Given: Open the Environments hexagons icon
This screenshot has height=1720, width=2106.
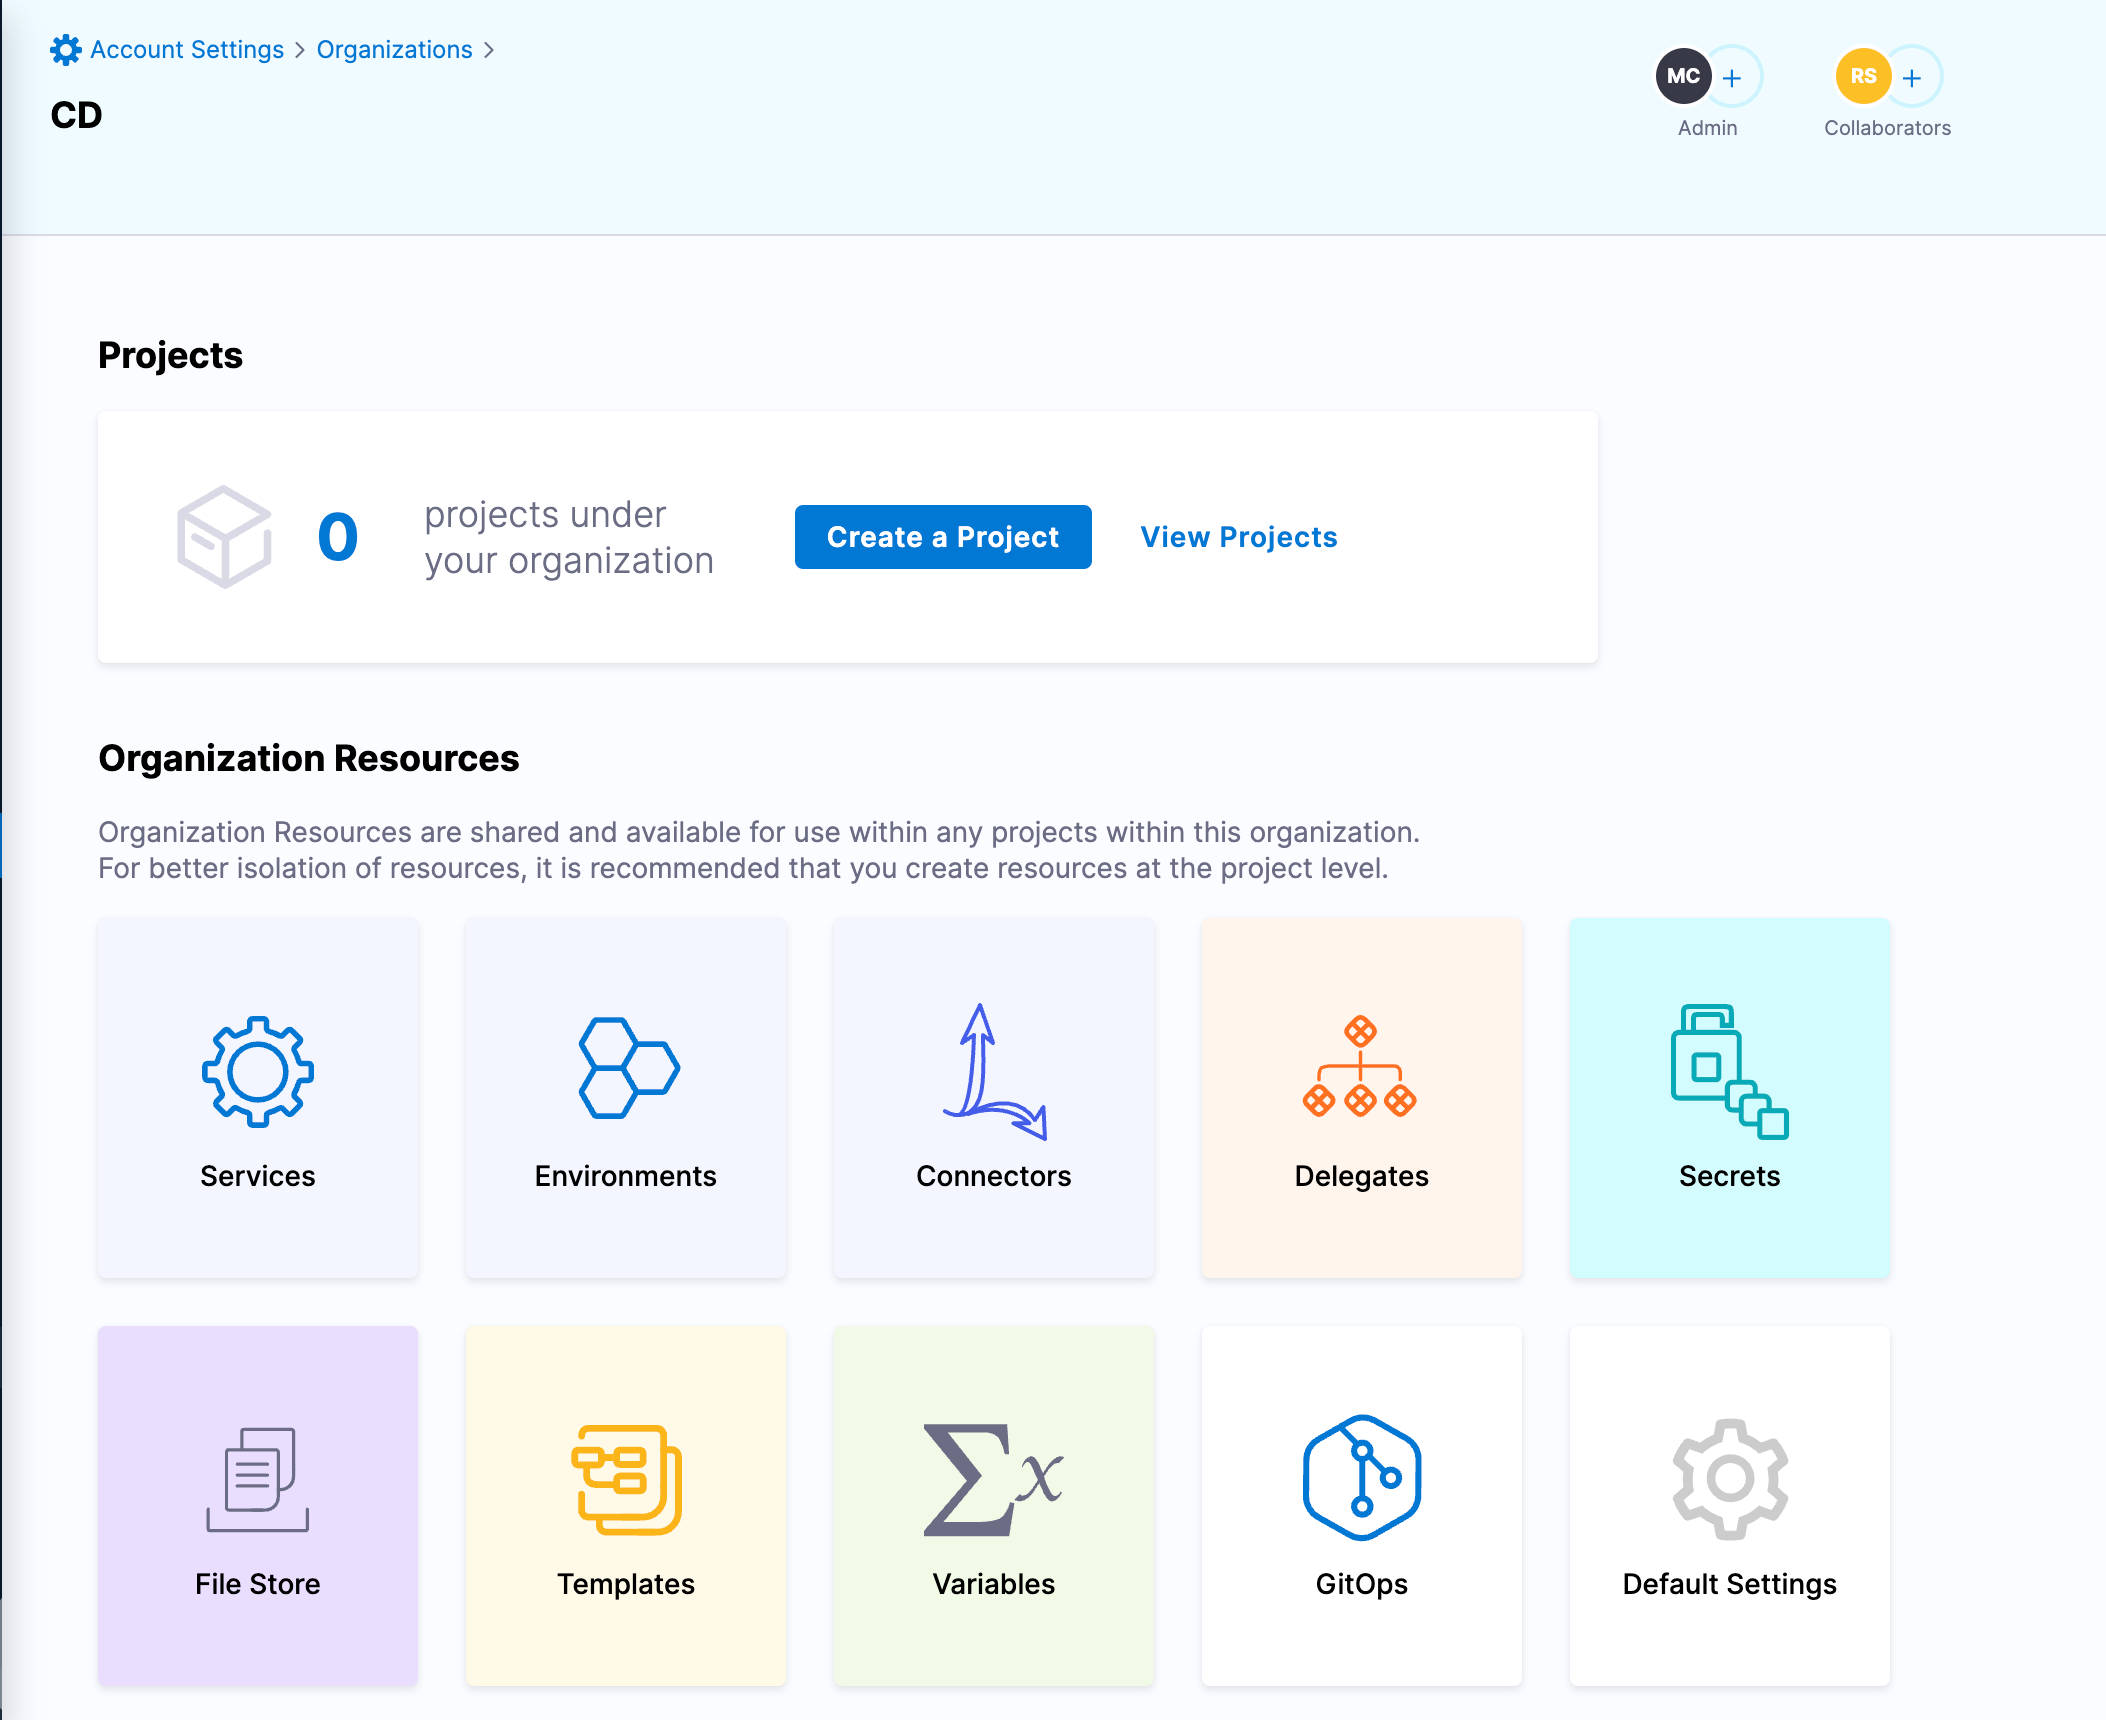Looking at the screenshot, I should click(x=628, y=1068).
